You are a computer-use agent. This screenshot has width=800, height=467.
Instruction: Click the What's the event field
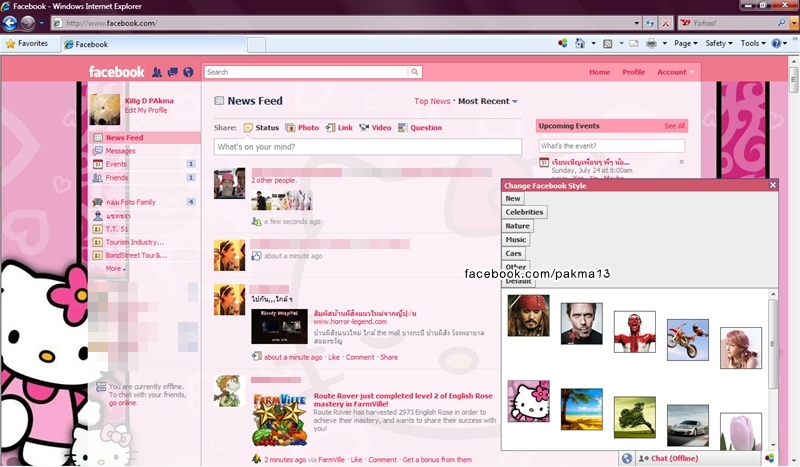click(x=611, y=146)
